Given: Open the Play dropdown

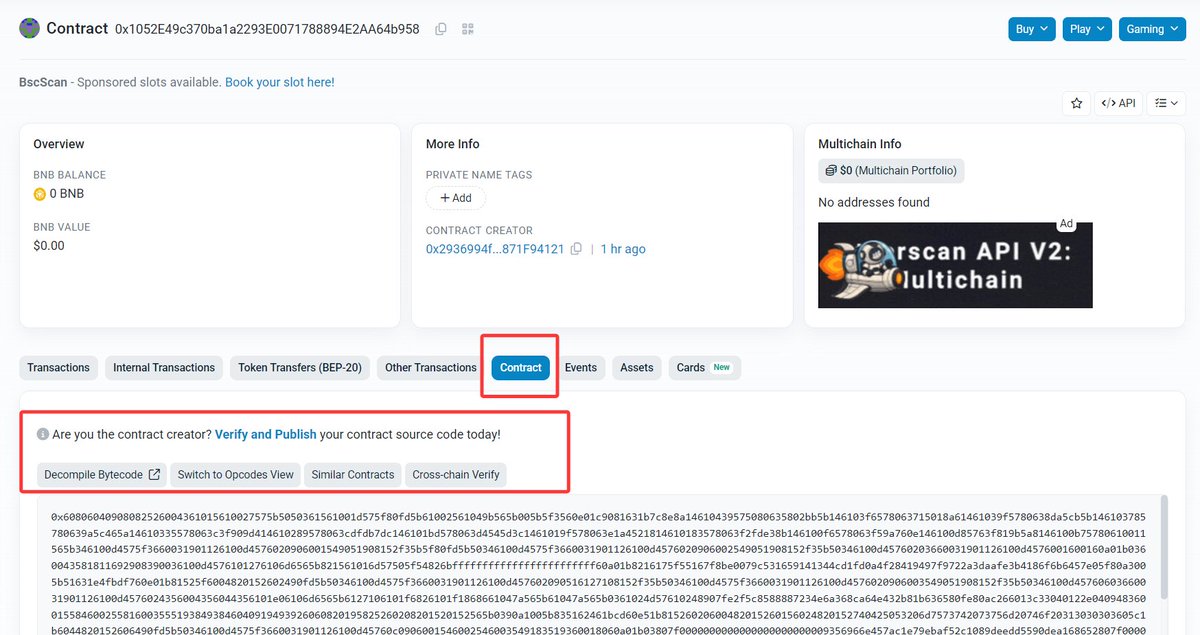Looking at the screenshot, I should click(1087, 29).
